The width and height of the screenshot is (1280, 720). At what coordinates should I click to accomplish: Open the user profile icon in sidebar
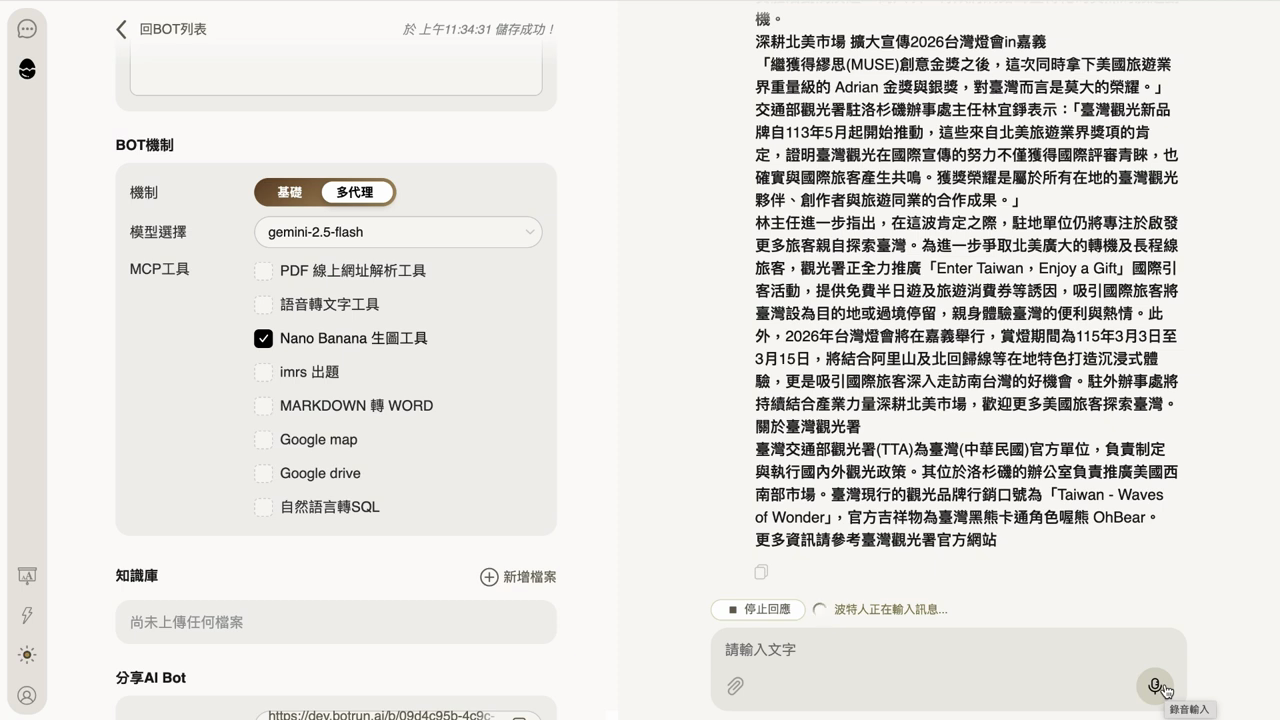(27, 696)
